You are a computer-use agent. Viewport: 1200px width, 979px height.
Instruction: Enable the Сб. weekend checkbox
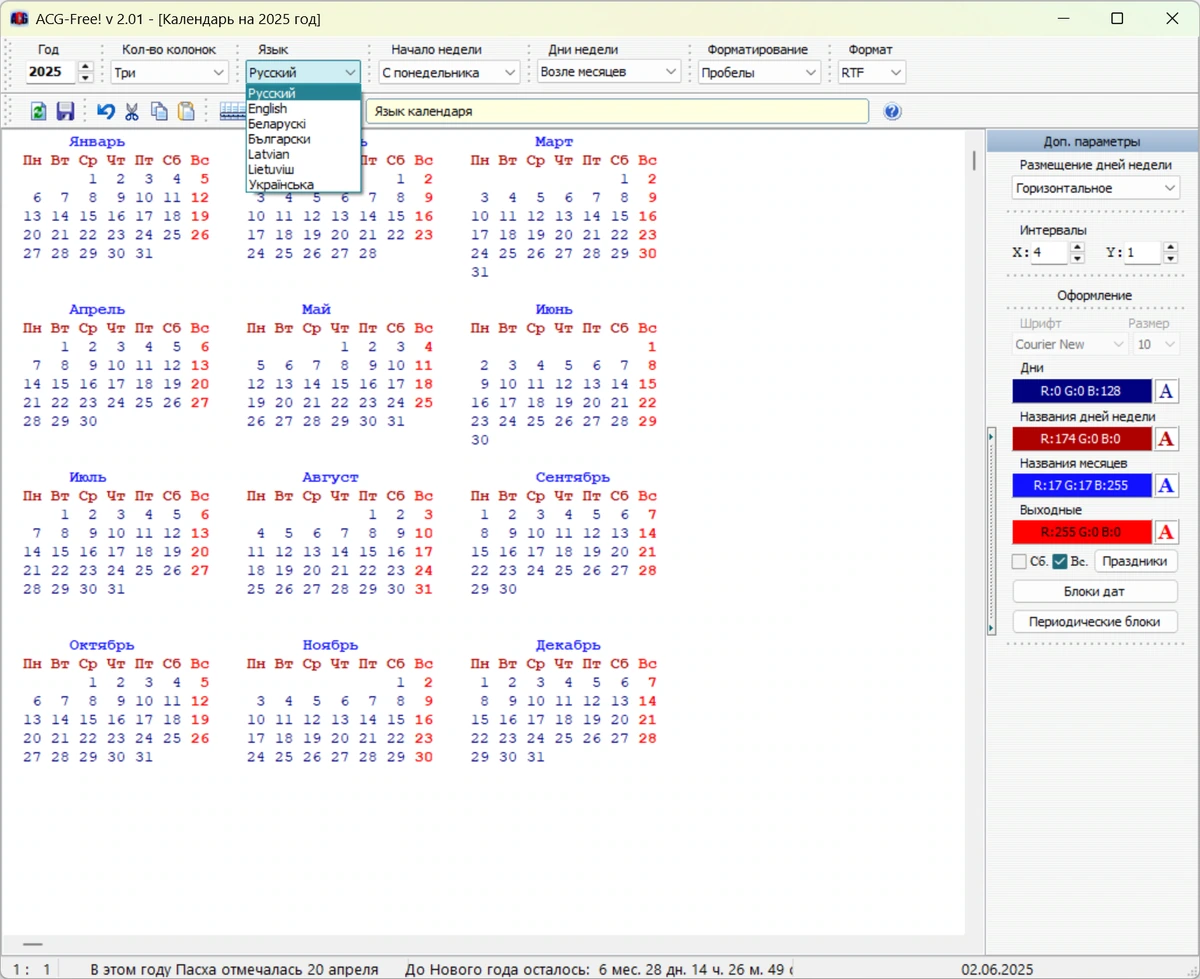click(x=1020, y=561)
